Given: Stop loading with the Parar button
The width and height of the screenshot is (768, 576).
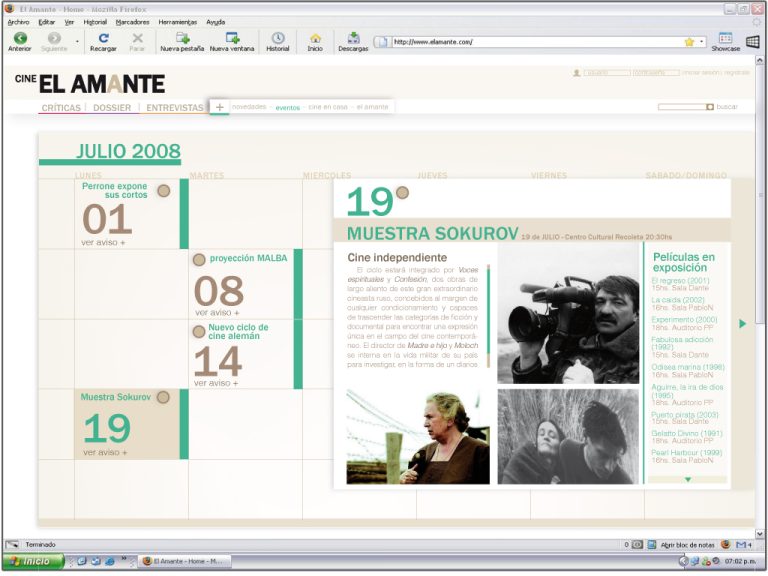Looking at the screenshot, I should tap(138, 42).
